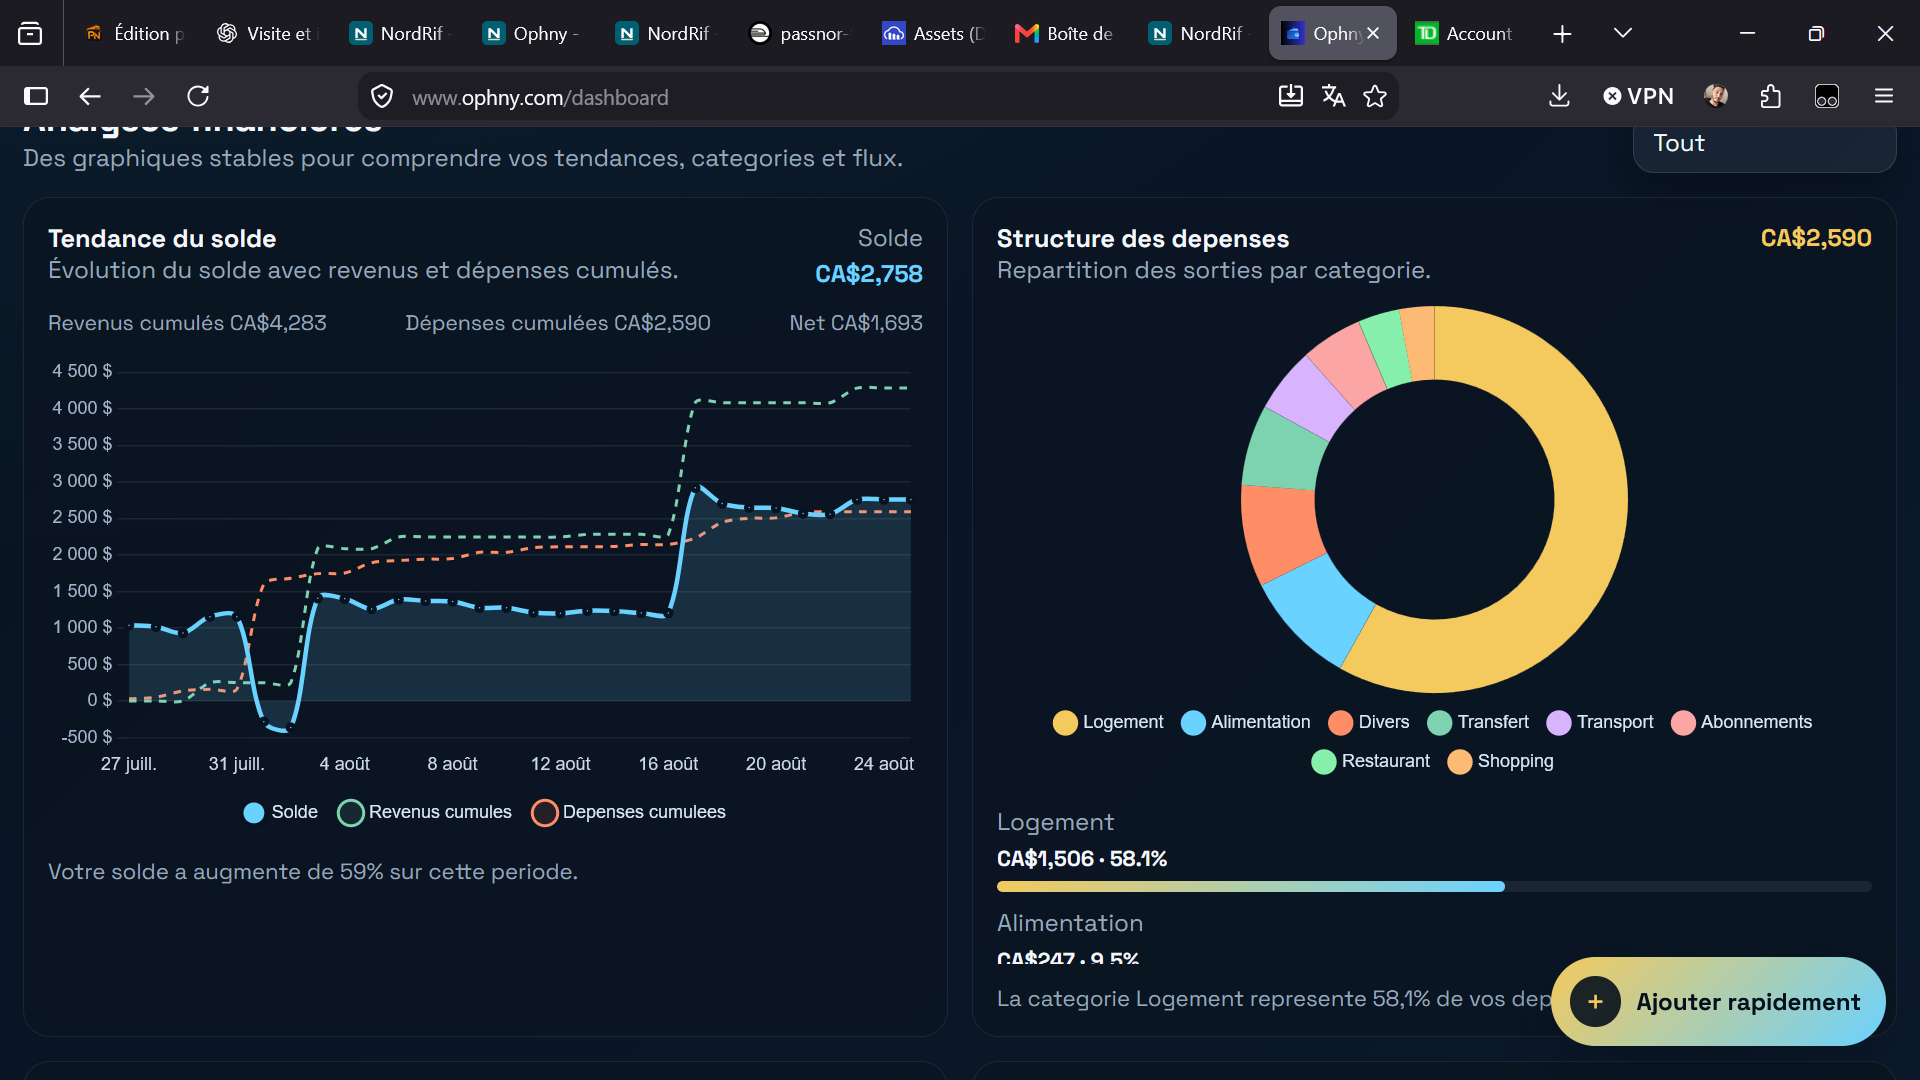
Task: Install the site as an app
Action: [1291, 96]
